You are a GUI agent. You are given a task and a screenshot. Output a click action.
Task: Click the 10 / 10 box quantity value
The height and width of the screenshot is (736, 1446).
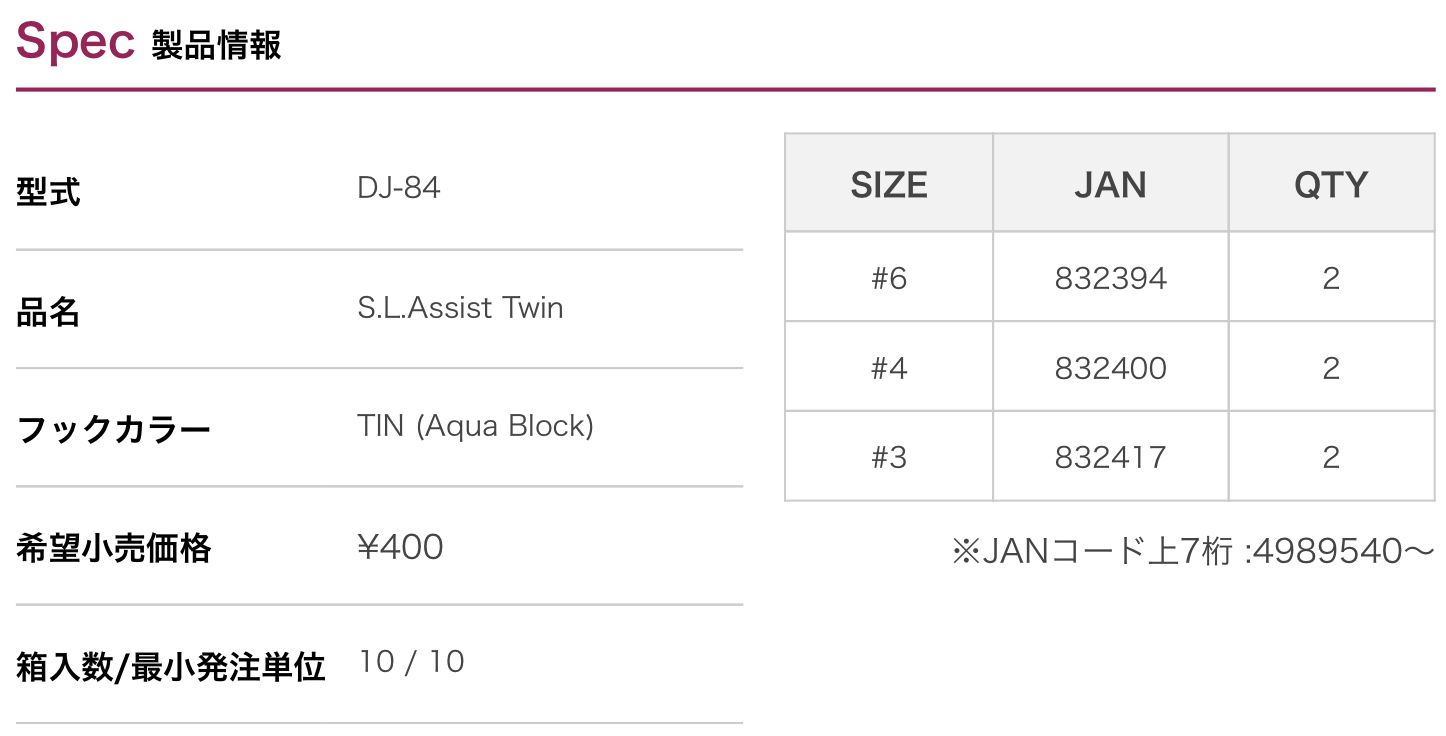412,662
